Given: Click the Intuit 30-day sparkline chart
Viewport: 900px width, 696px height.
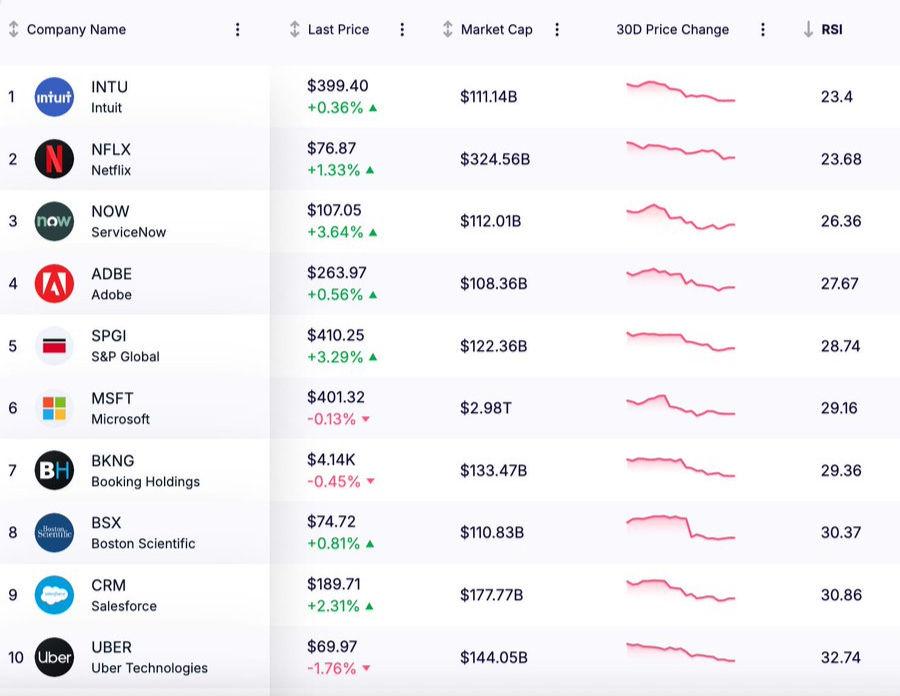Looking at the screenshot, I should pos(681,92).
